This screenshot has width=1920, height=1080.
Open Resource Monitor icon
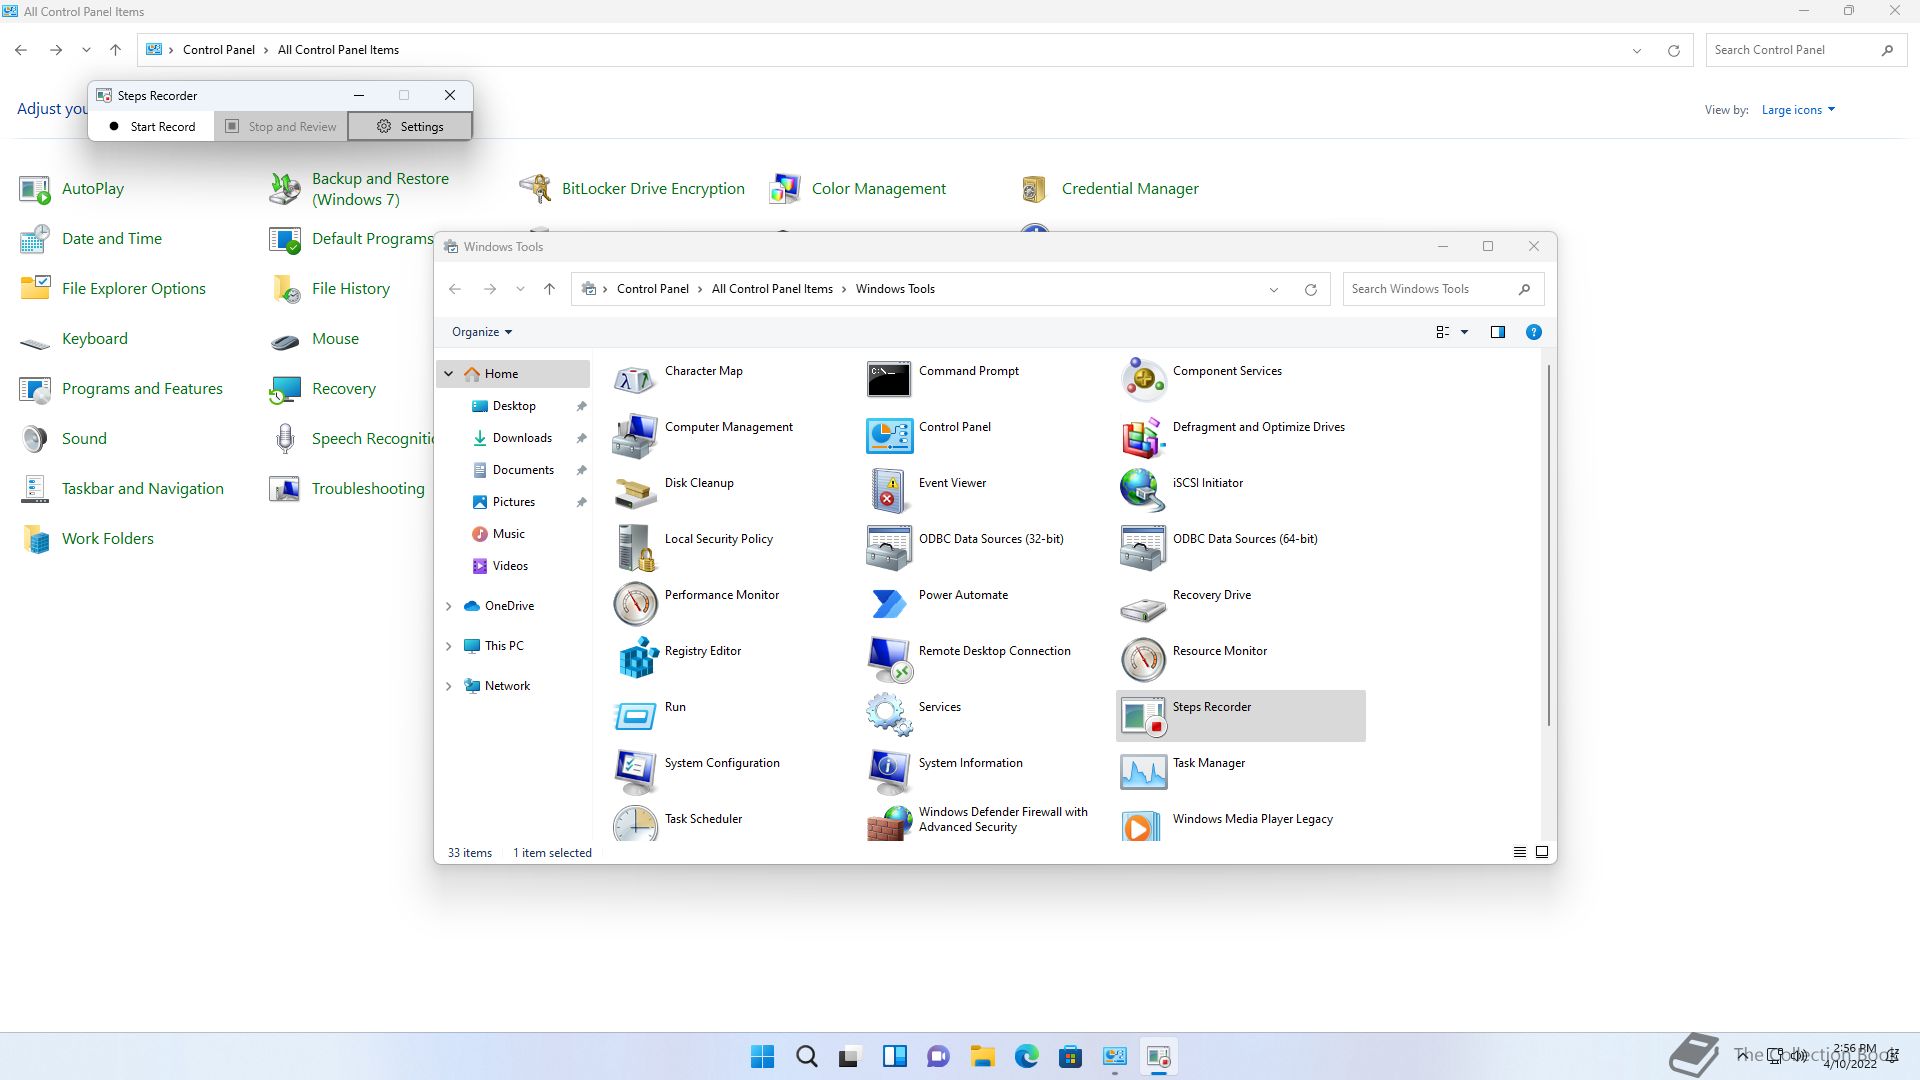pos(1143,660)
